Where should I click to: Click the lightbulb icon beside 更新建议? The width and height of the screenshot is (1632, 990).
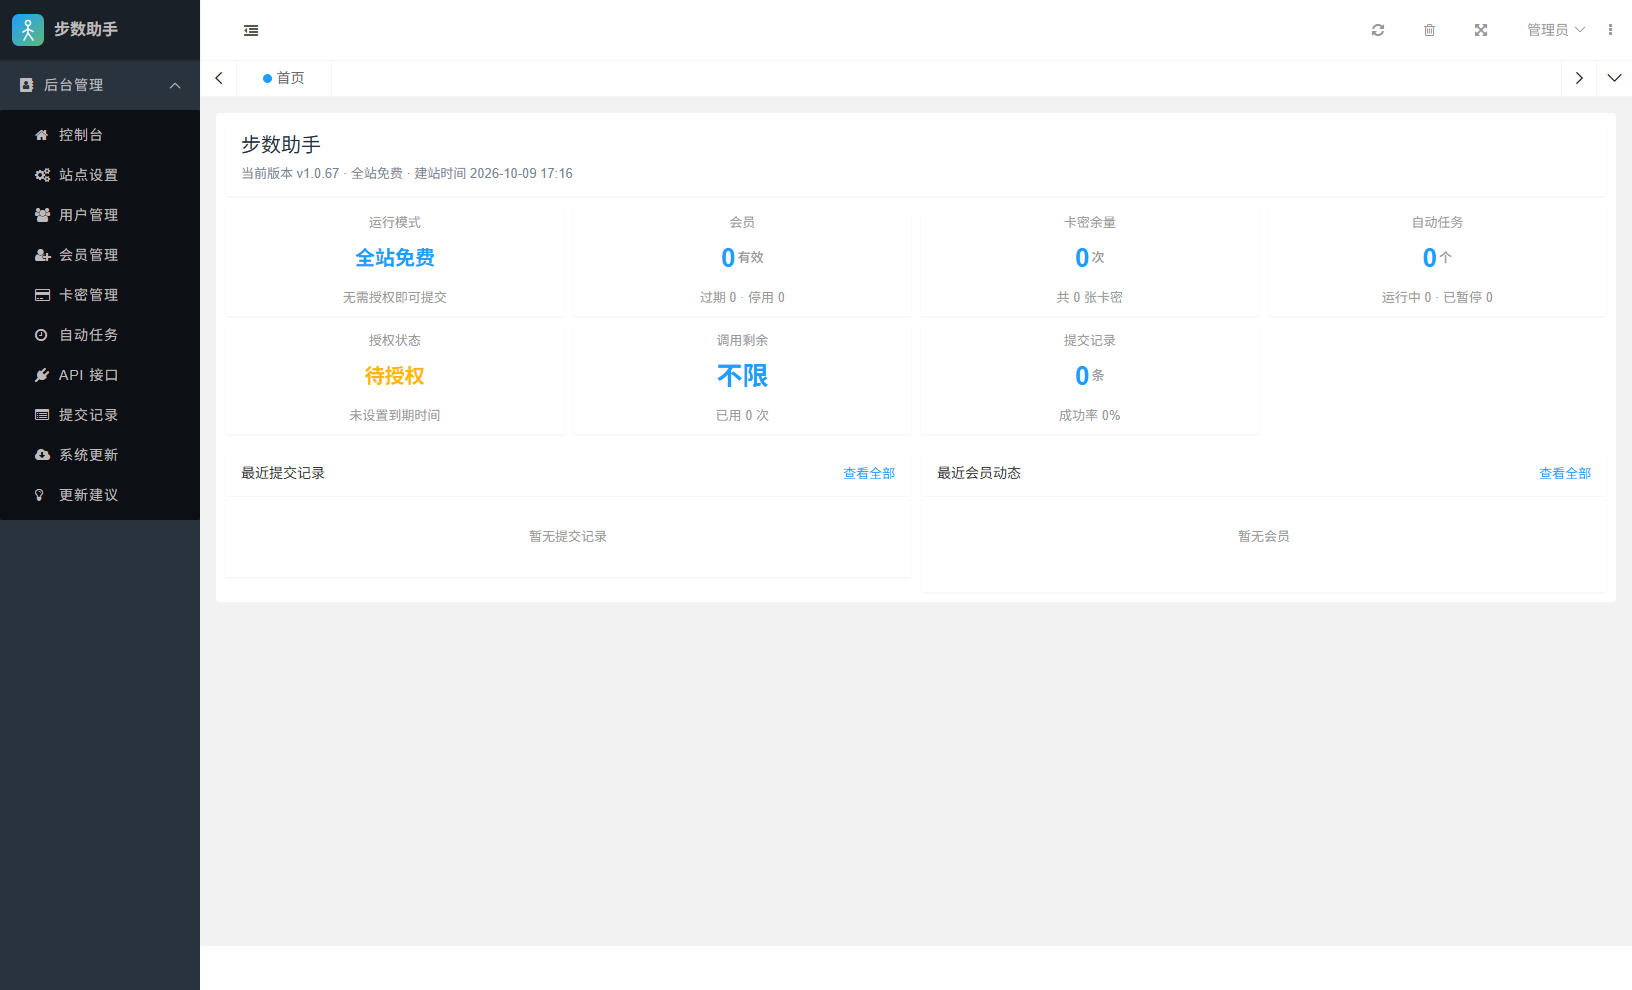coord(40,495)
